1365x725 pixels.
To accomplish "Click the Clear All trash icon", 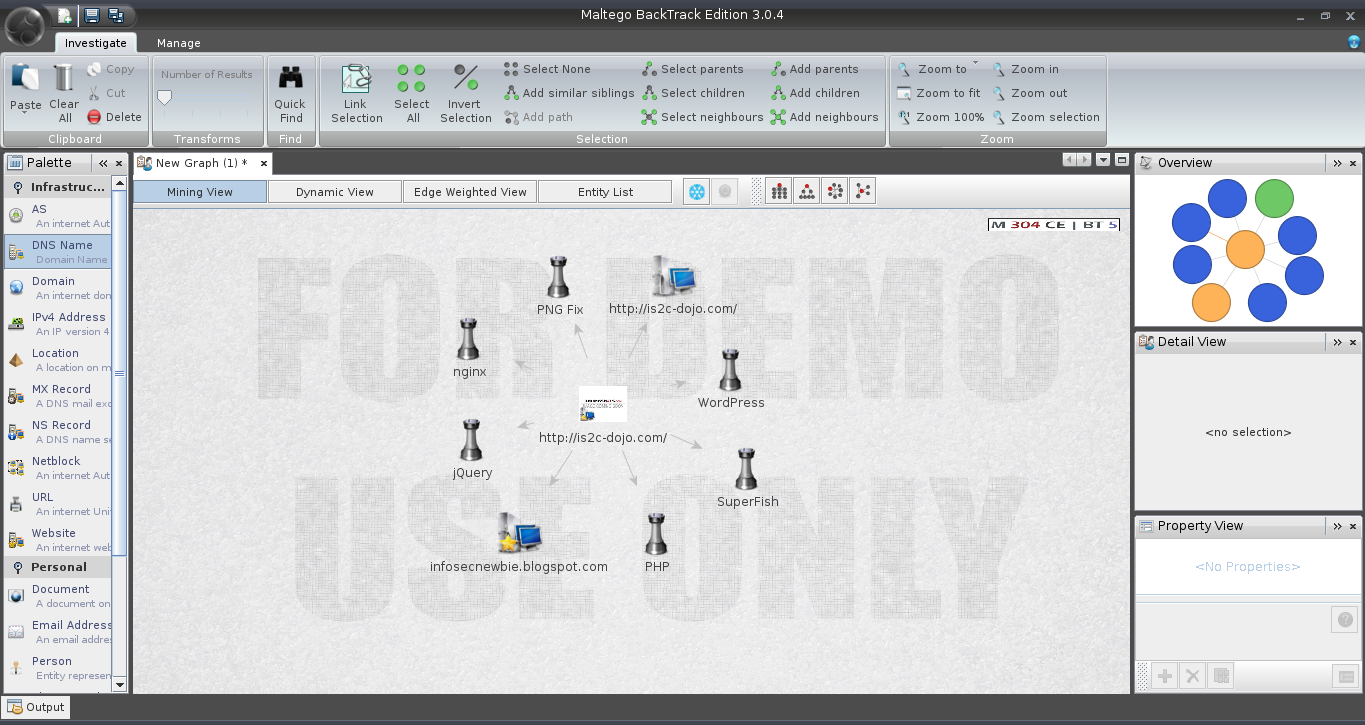I will click(64, 93).
